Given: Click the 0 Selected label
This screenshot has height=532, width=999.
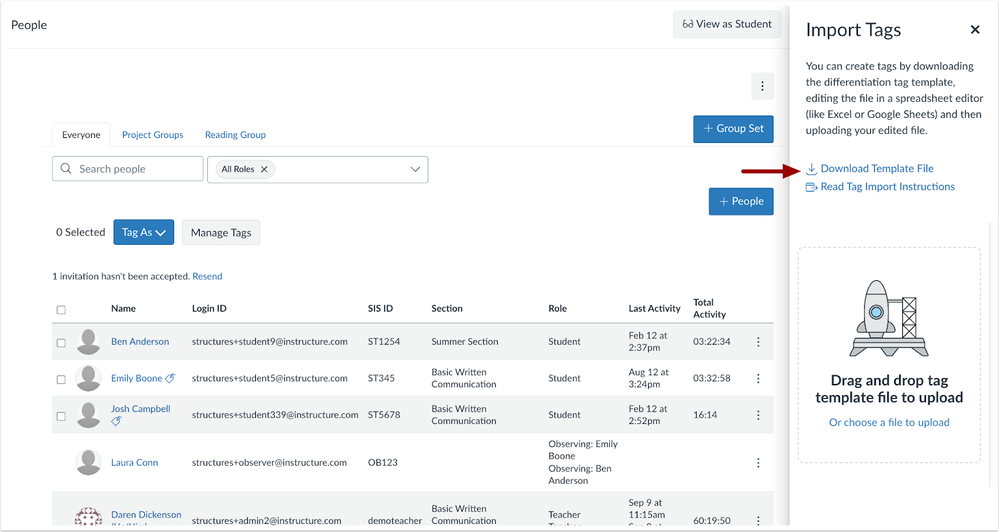Looking at the screenshot, I should (80, 233).
